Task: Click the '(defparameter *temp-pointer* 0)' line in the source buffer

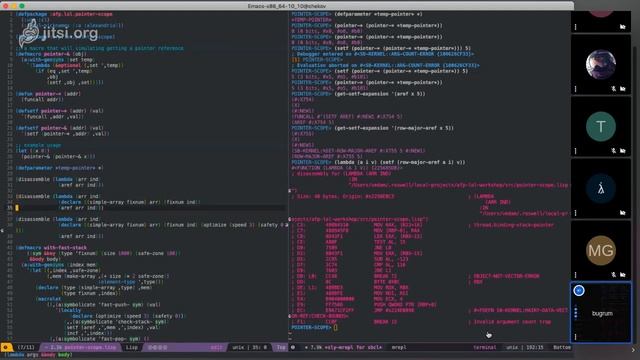Action: pos(60,168)
